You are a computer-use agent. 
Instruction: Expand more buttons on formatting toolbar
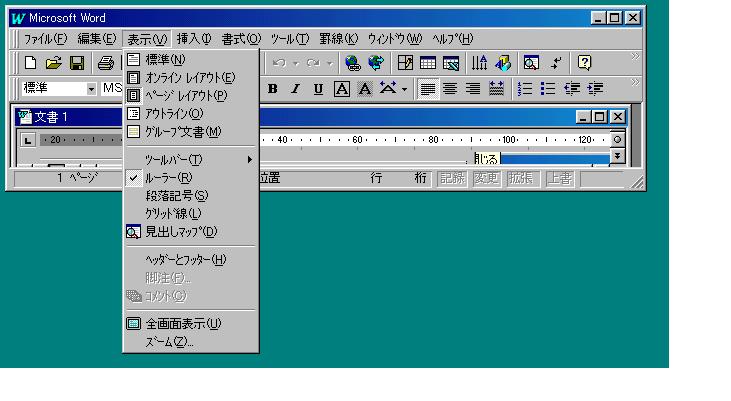click(x=635, y=83)
